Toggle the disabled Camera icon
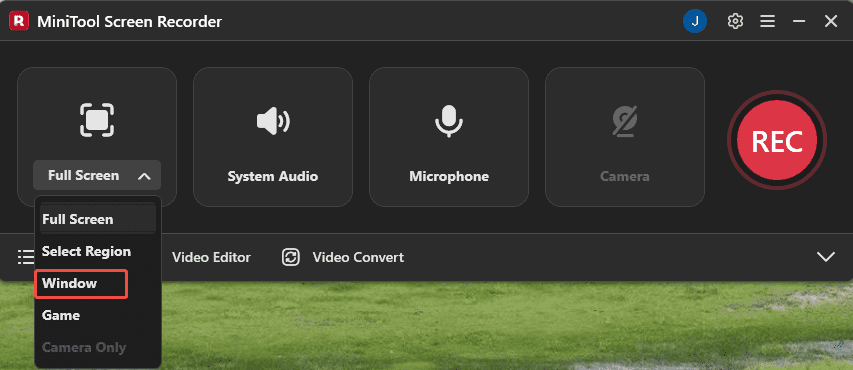Viewport: 853px width, 370px height. pos(625,120)
